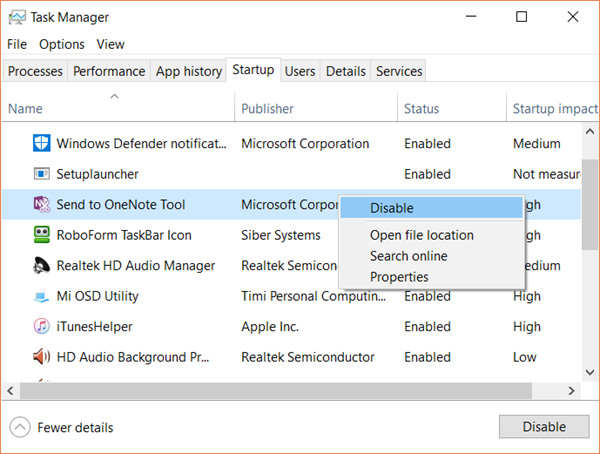Click Microsoft Corporation in Windows Defender row
Image resolution: width=600 pixels, height=454 pixels.
pyautogui.click(x=305, y=144)
